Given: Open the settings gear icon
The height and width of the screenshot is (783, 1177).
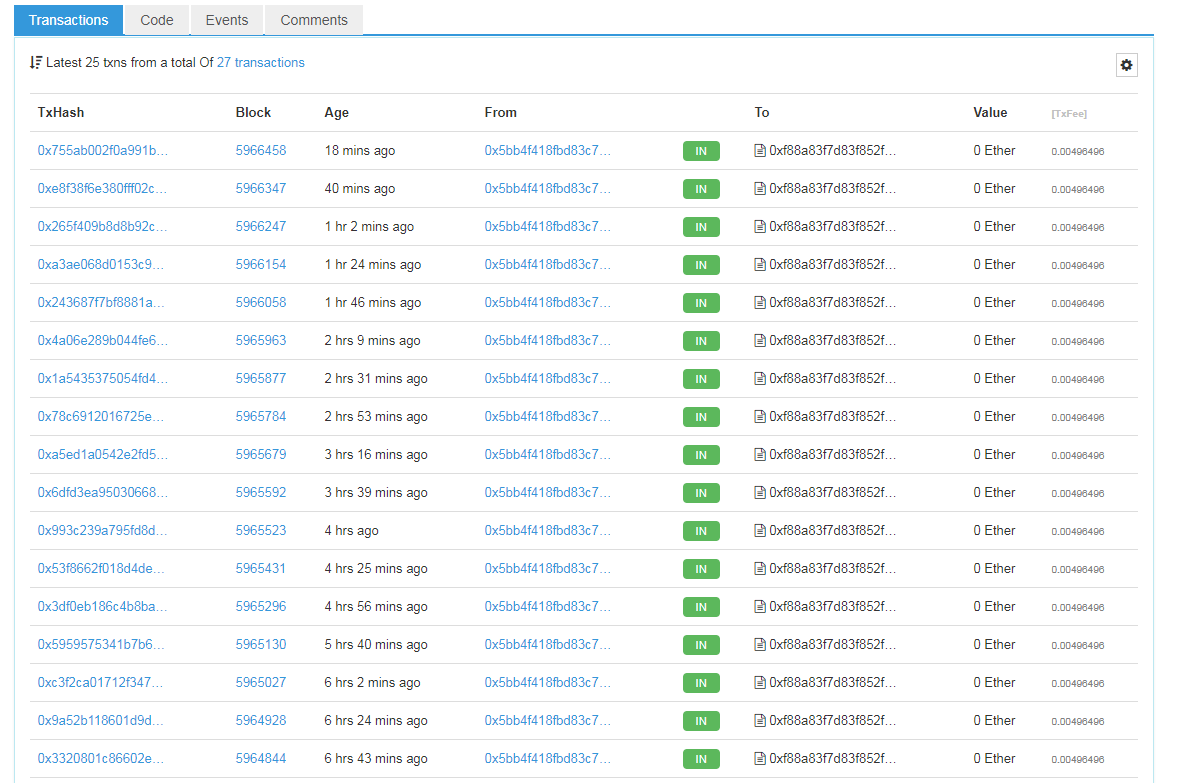Looking at the screenshot, I should click(1126, 65).
